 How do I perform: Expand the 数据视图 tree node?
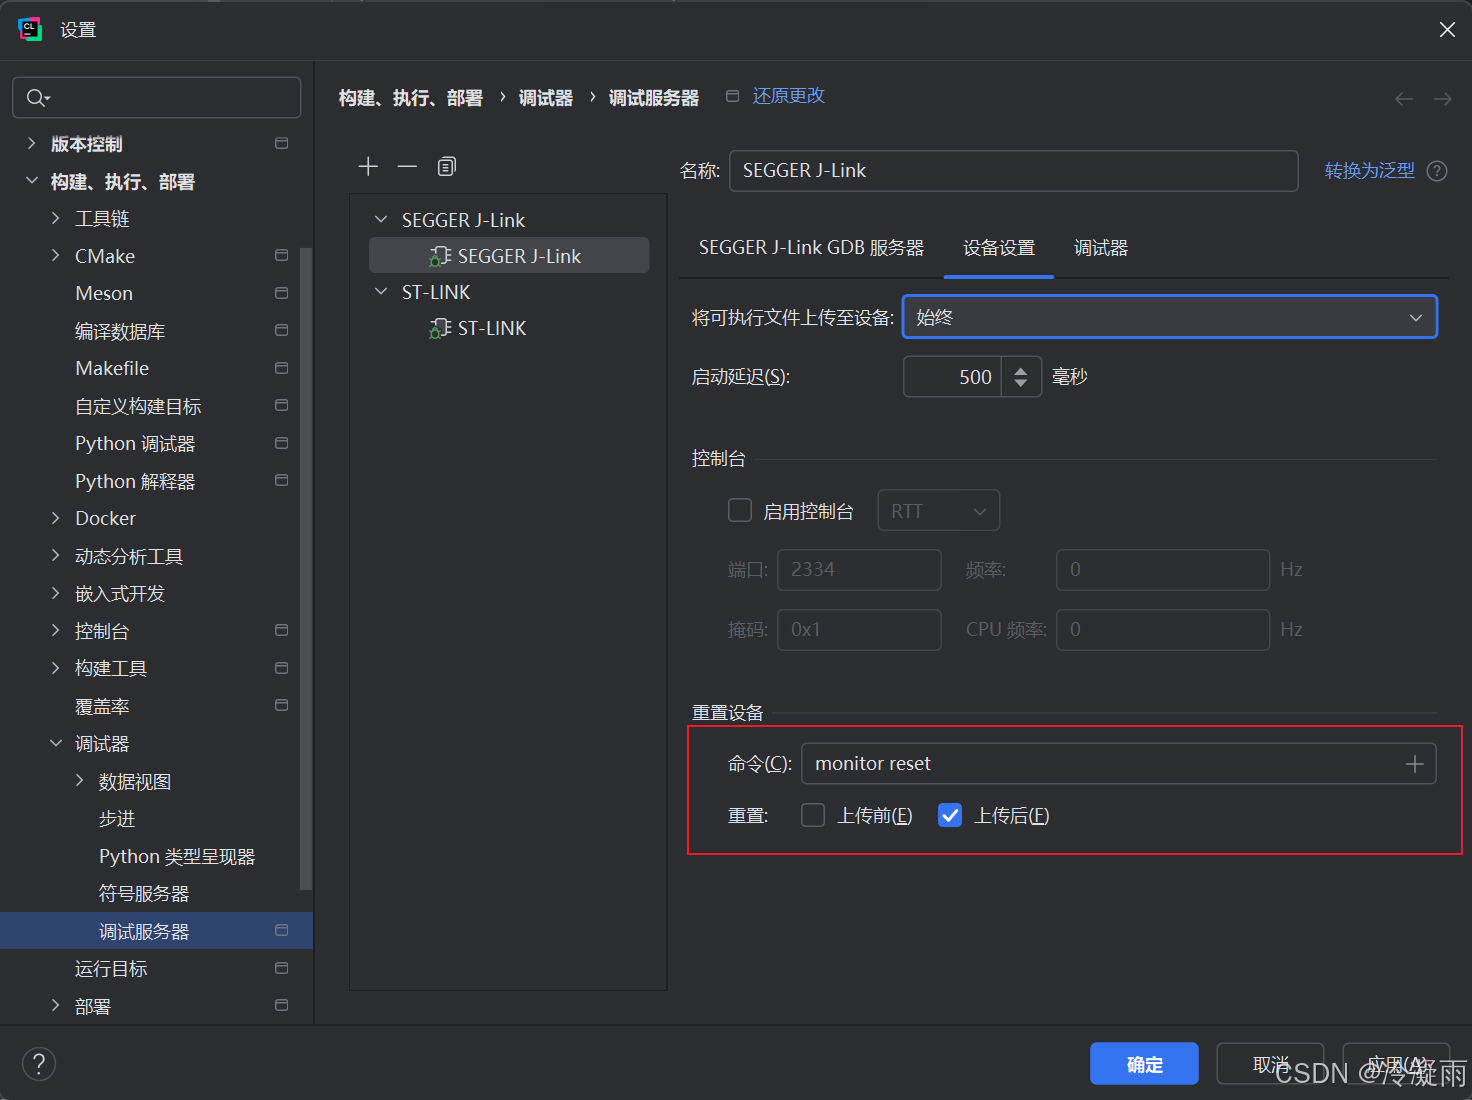[x=80, y=781]
